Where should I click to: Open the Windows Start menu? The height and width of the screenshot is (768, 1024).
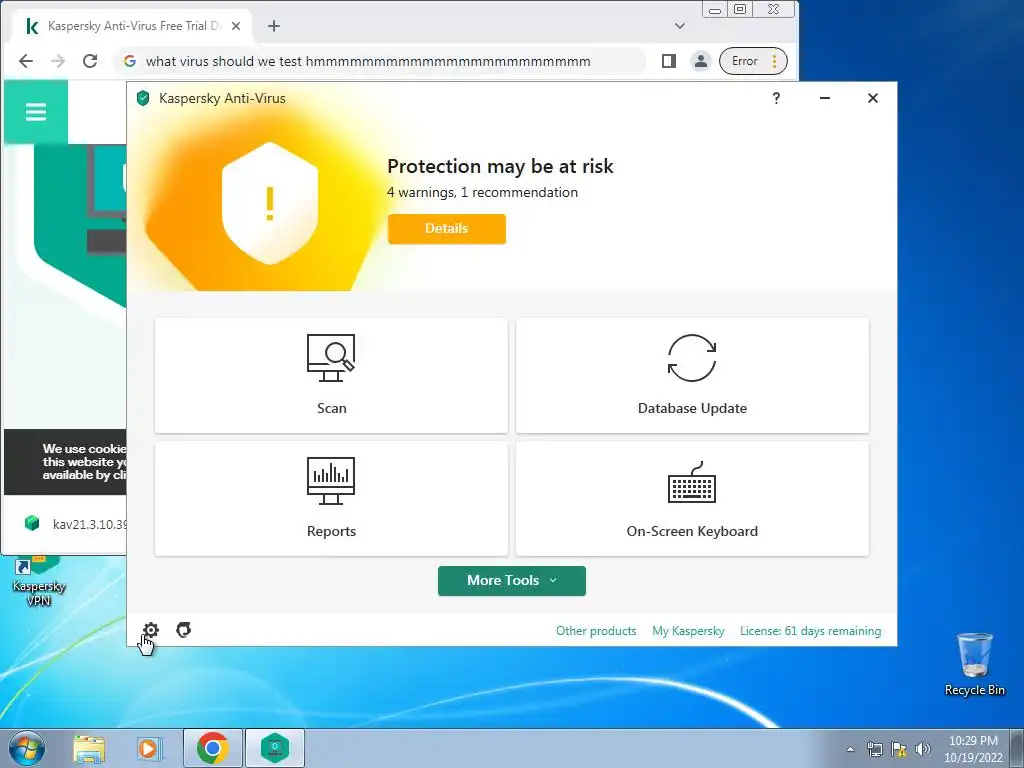[26, 748]
